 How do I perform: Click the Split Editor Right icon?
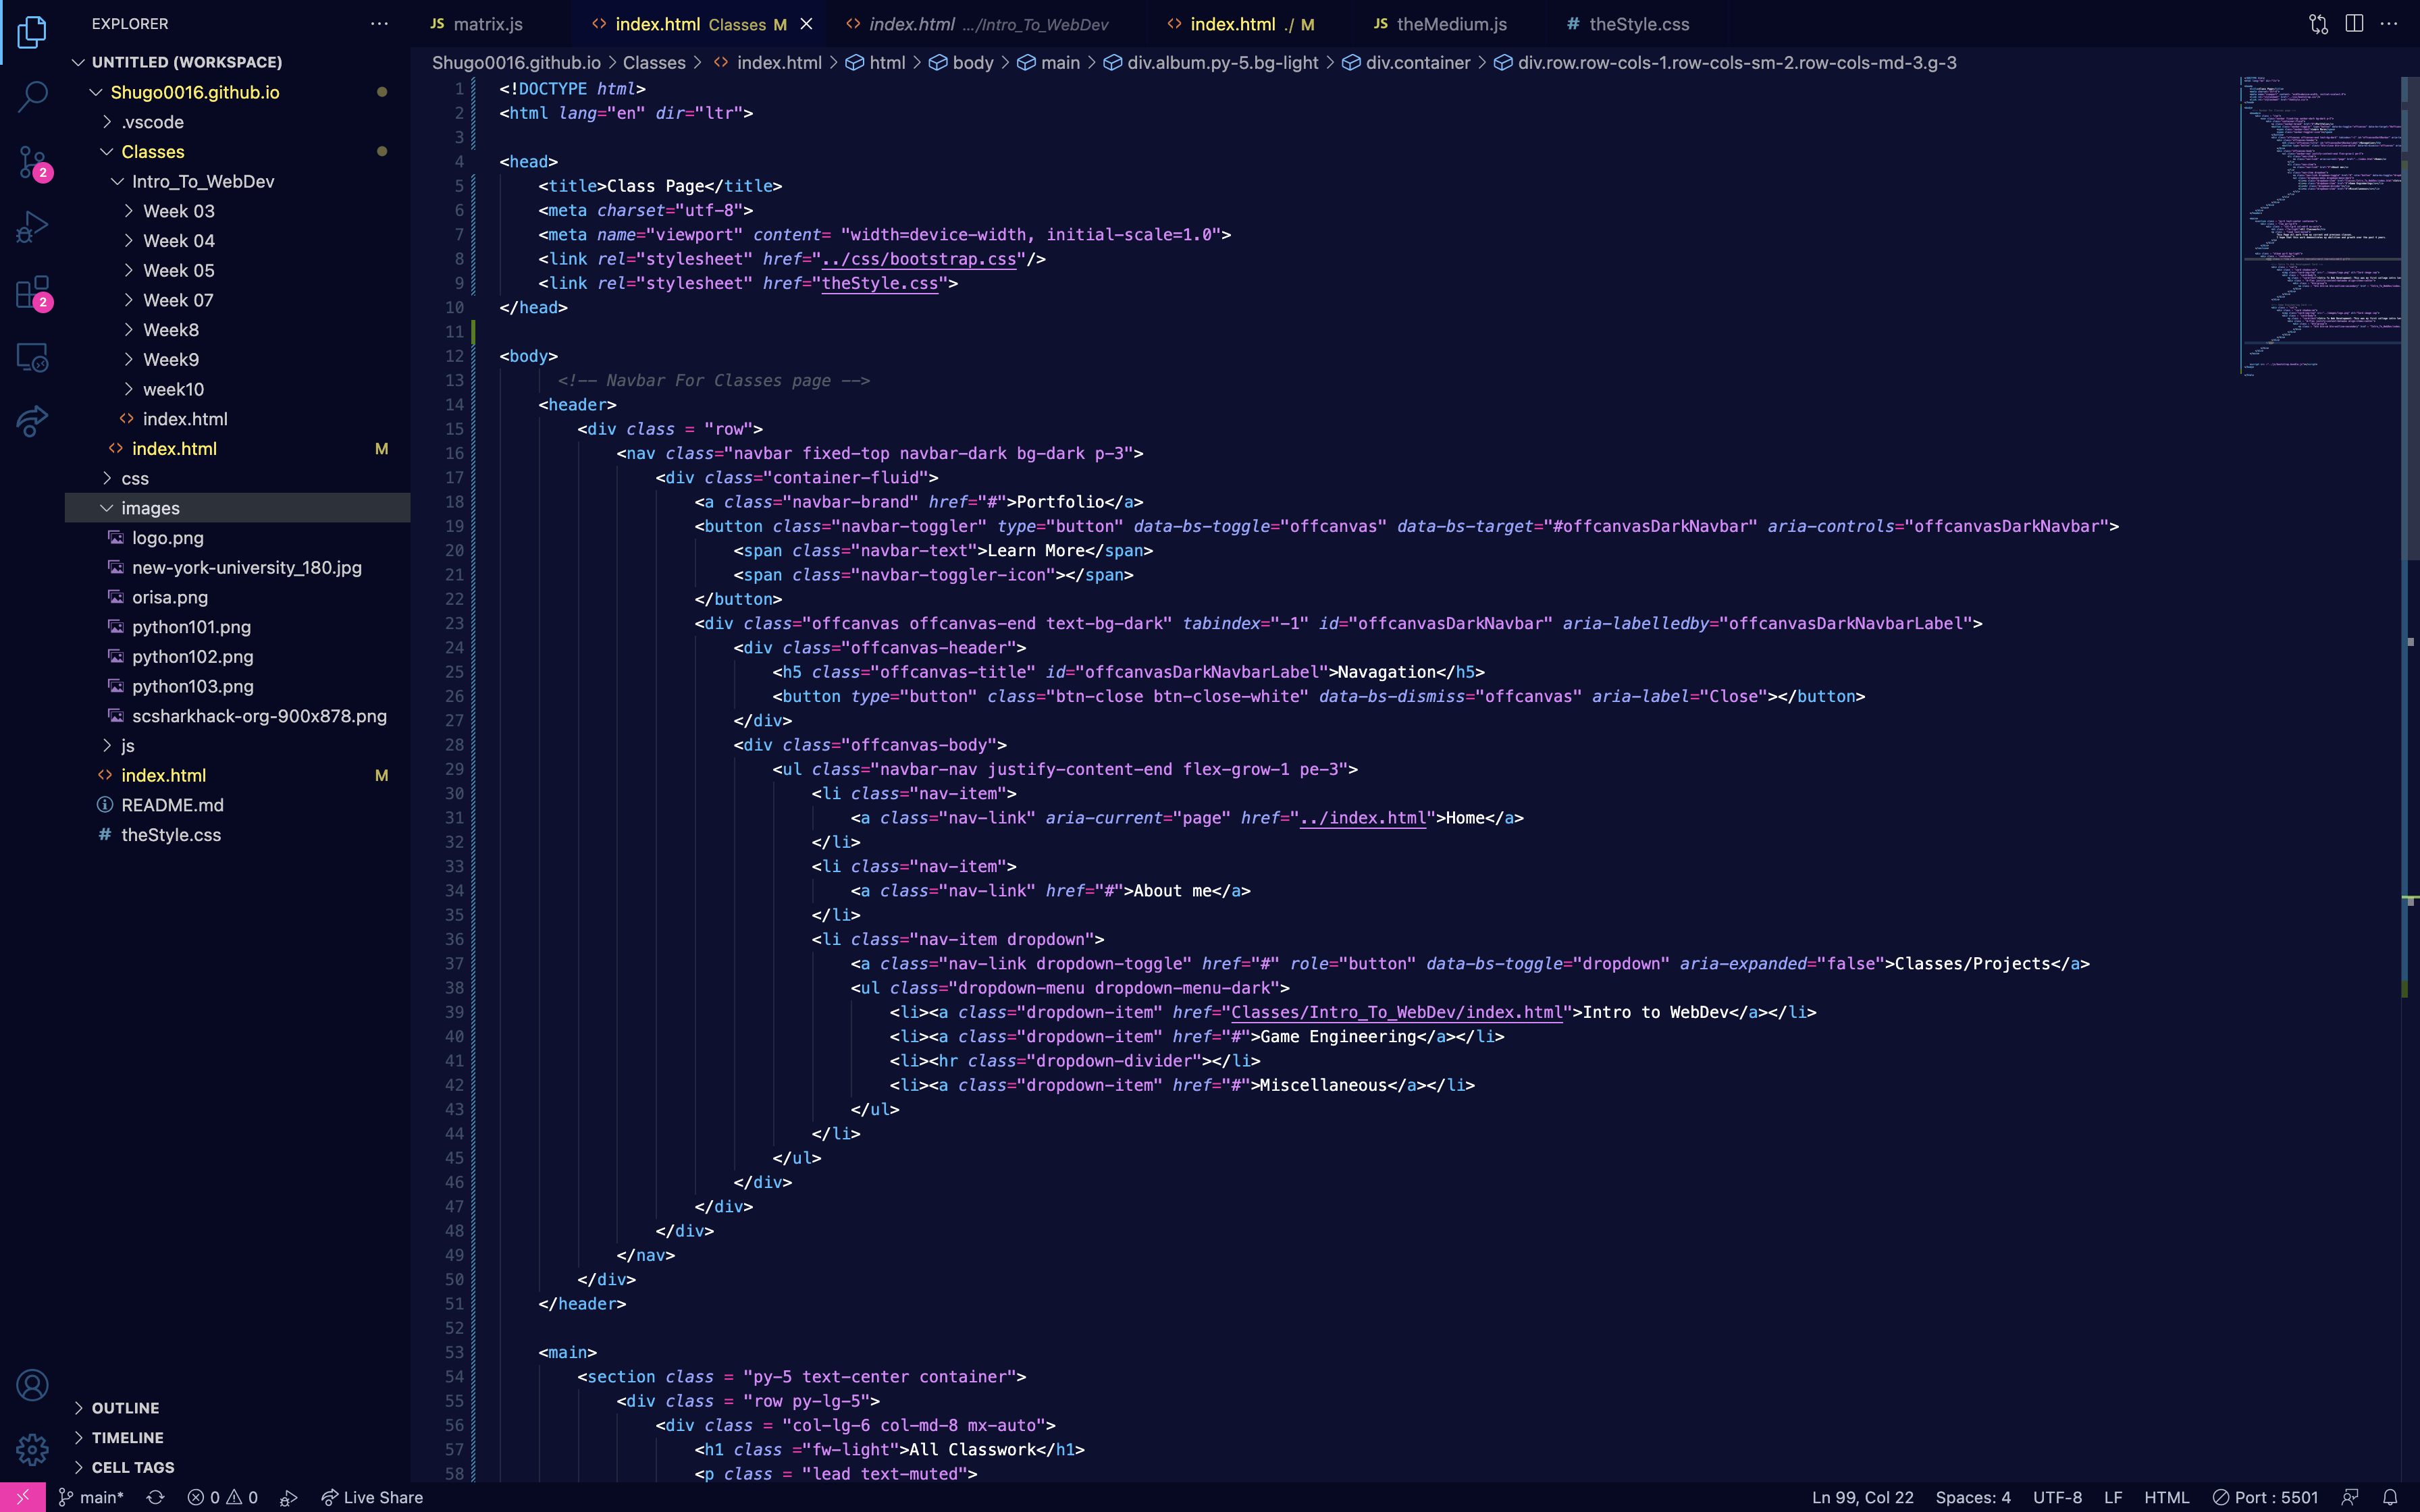[2354, 24]
